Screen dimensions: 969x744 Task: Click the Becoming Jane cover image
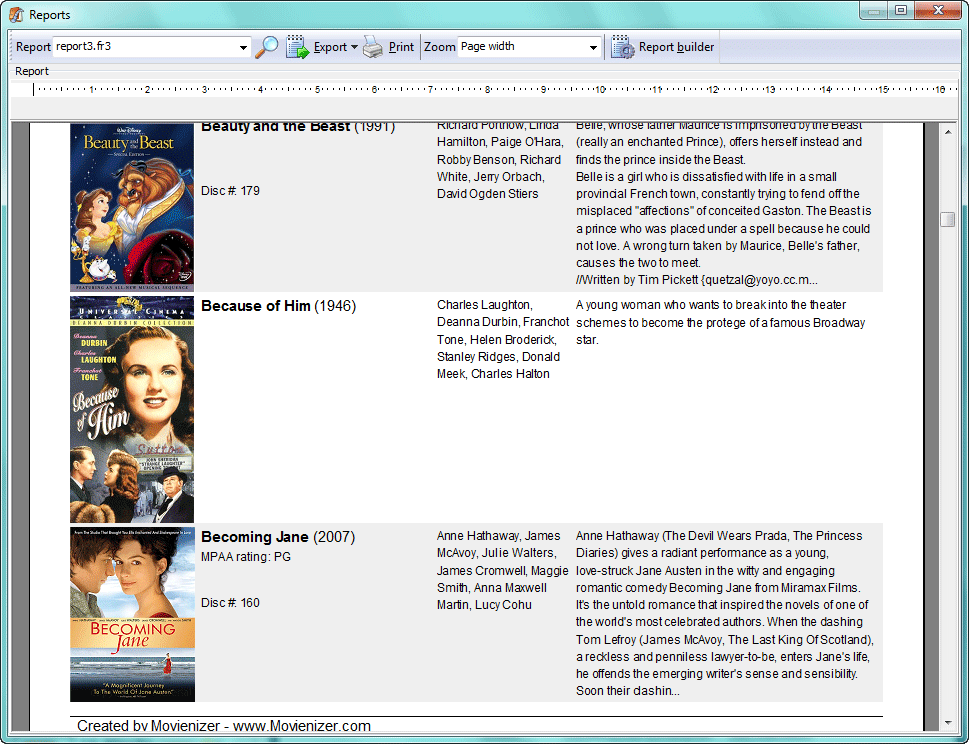point(132,614)
